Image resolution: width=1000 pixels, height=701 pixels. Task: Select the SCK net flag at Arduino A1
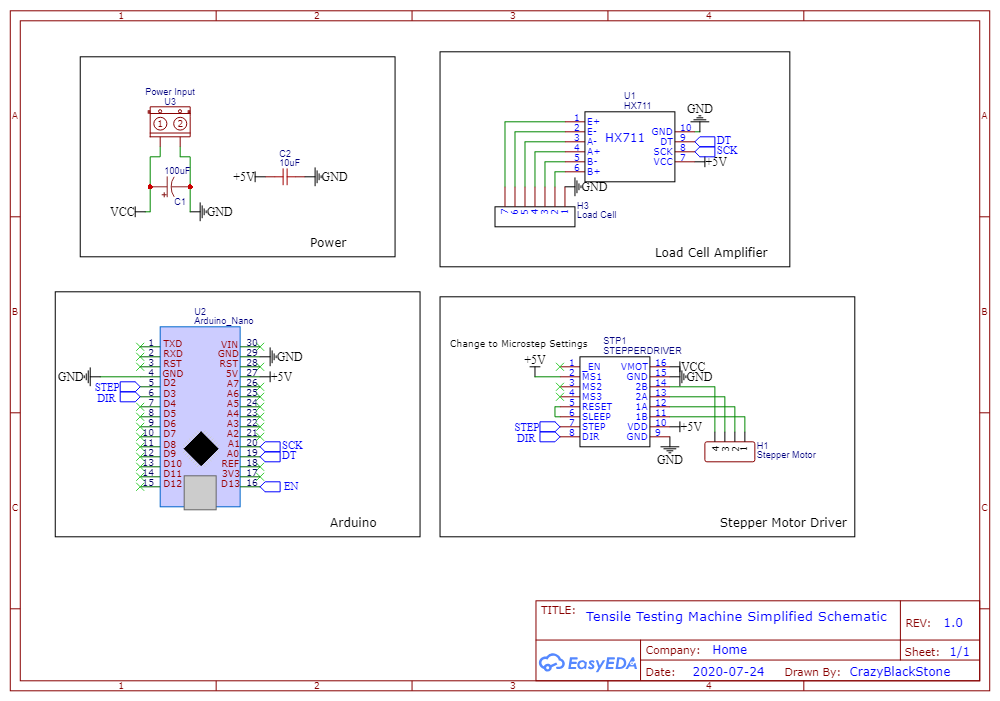[282, 445]
